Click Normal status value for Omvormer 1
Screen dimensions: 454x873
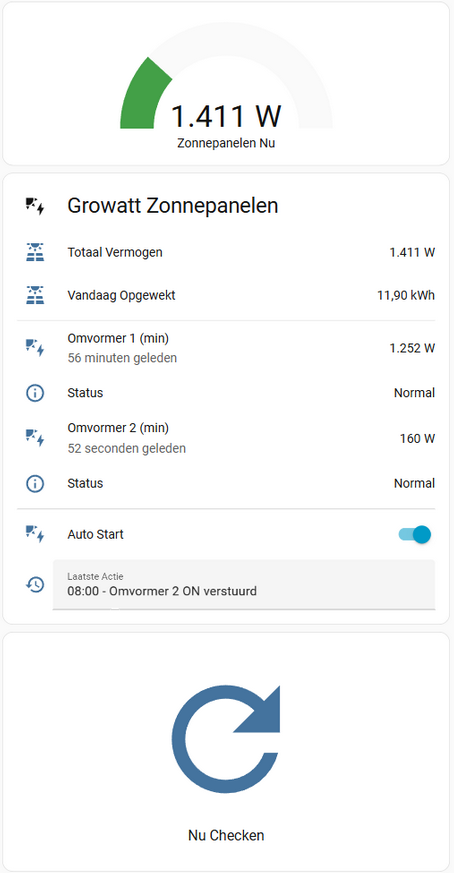(414, 393)
